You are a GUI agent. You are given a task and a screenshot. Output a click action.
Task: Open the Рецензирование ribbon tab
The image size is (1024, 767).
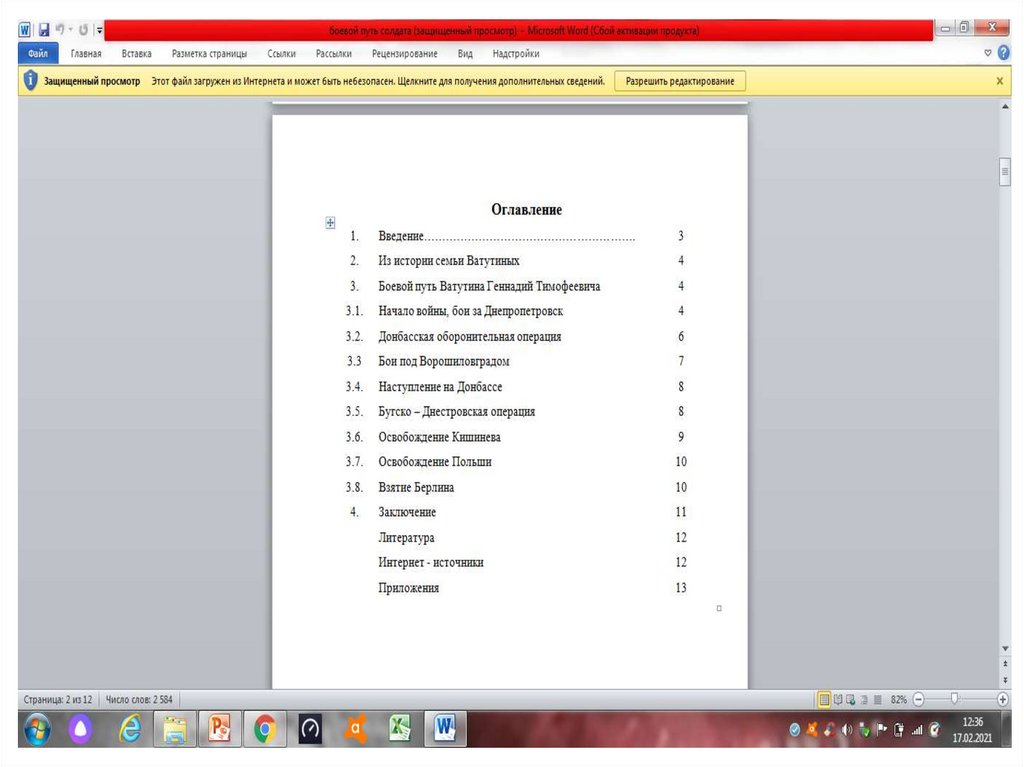point(404,54)
